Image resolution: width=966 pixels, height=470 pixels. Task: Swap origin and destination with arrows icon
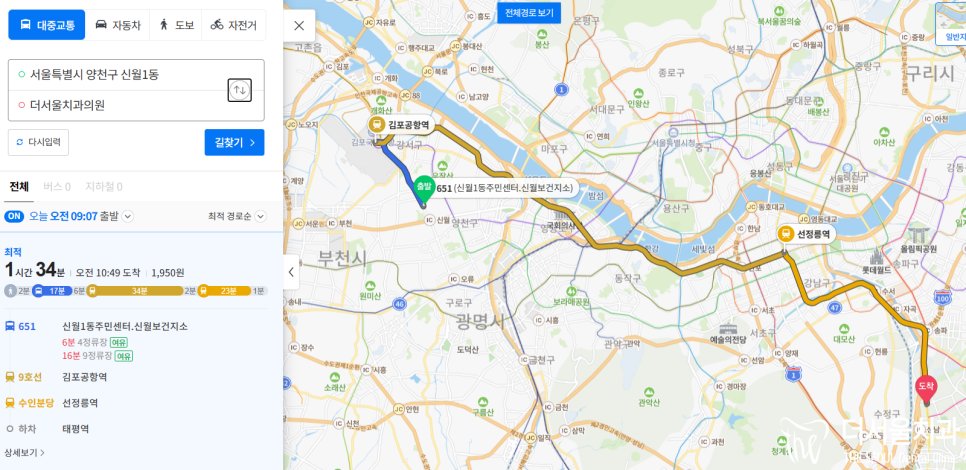240,90
